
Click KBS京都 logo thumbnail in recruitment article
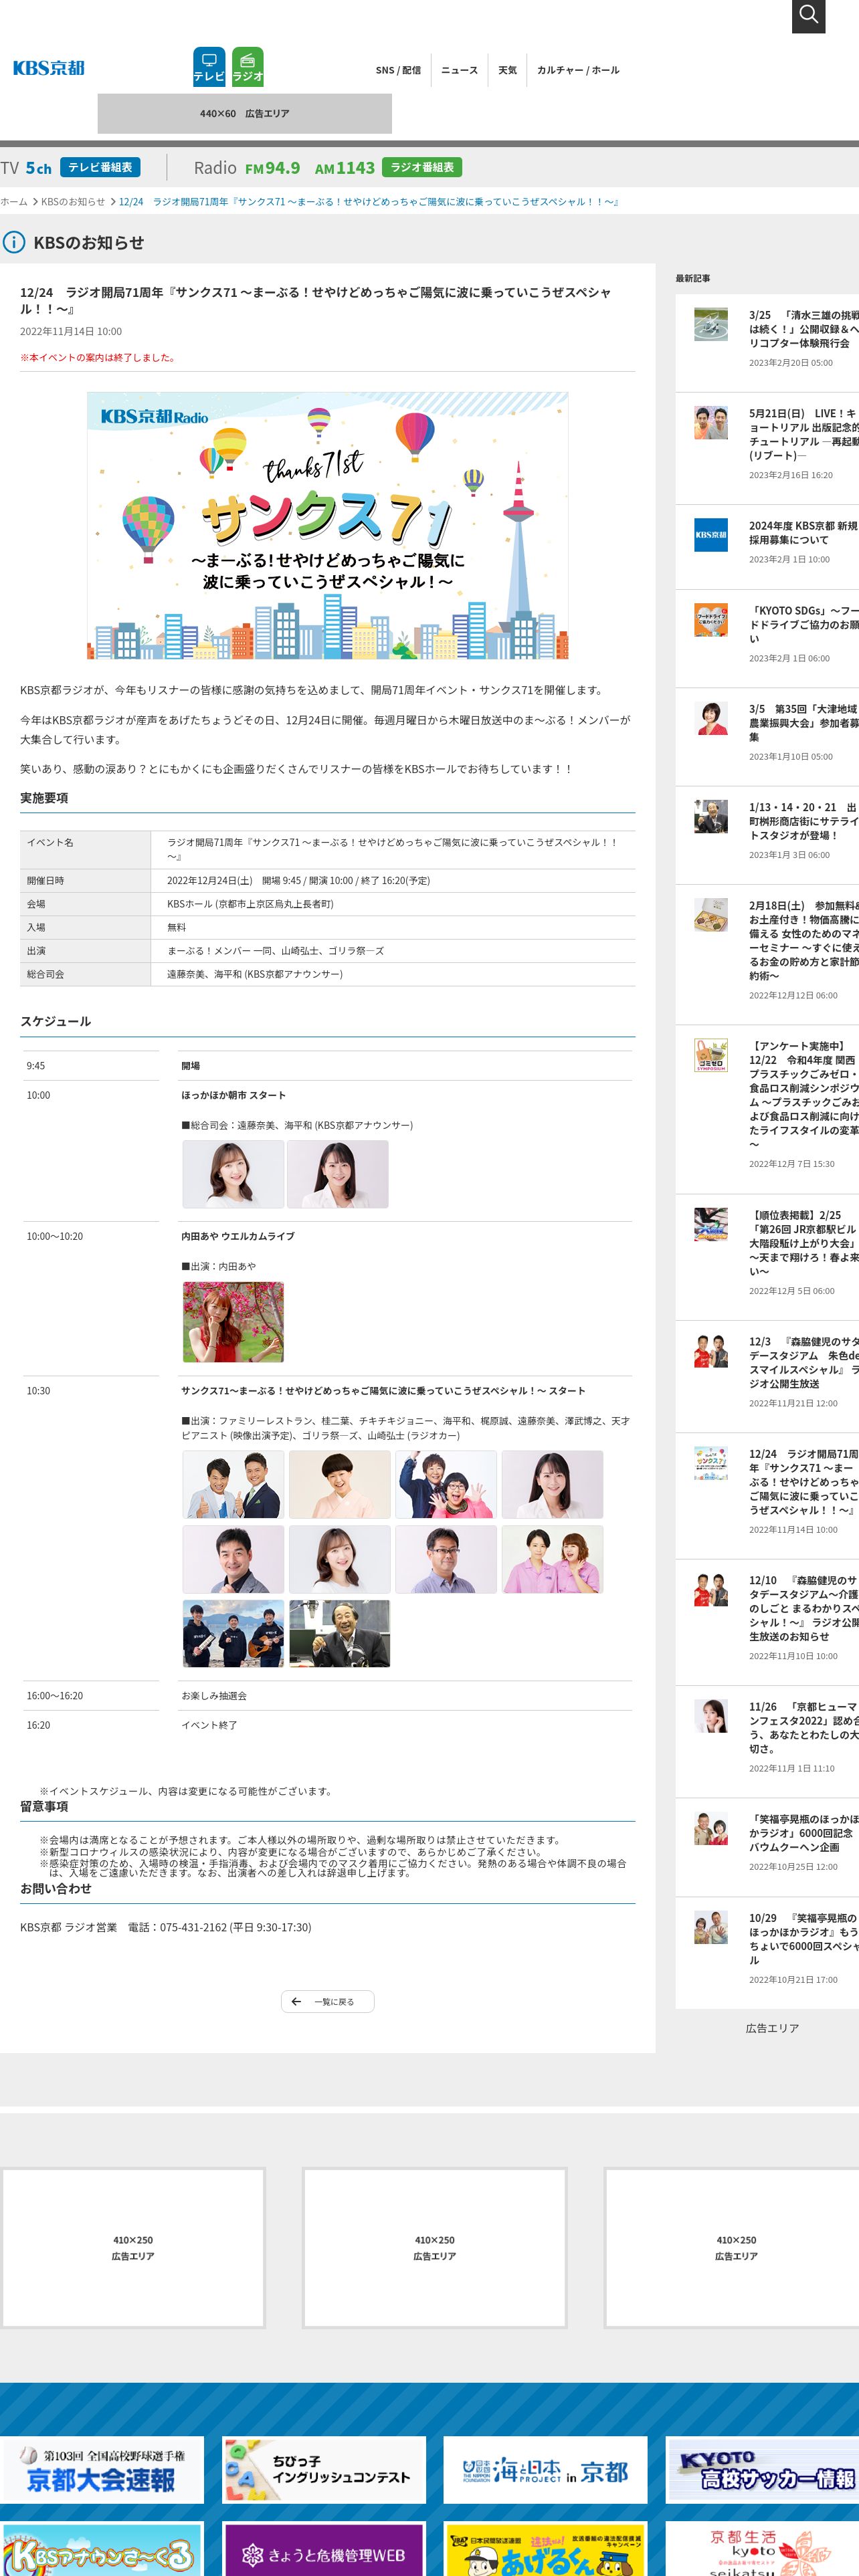point(711,535)
